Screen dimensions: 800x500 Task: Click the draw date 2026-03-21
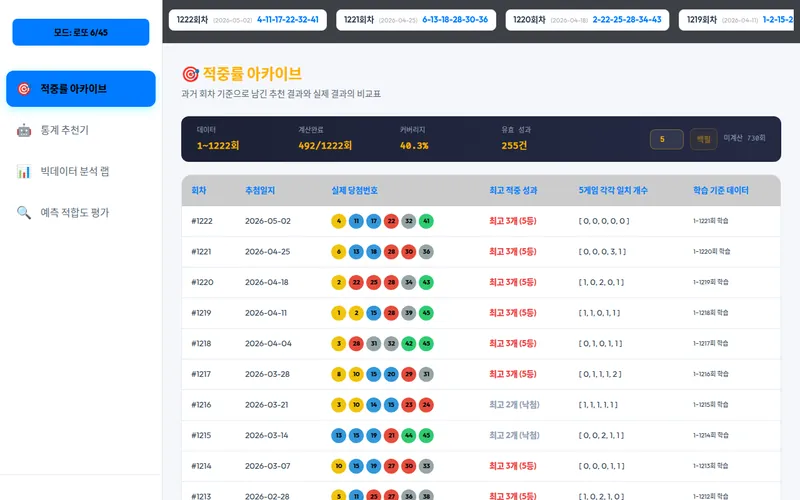pos(266,405)
